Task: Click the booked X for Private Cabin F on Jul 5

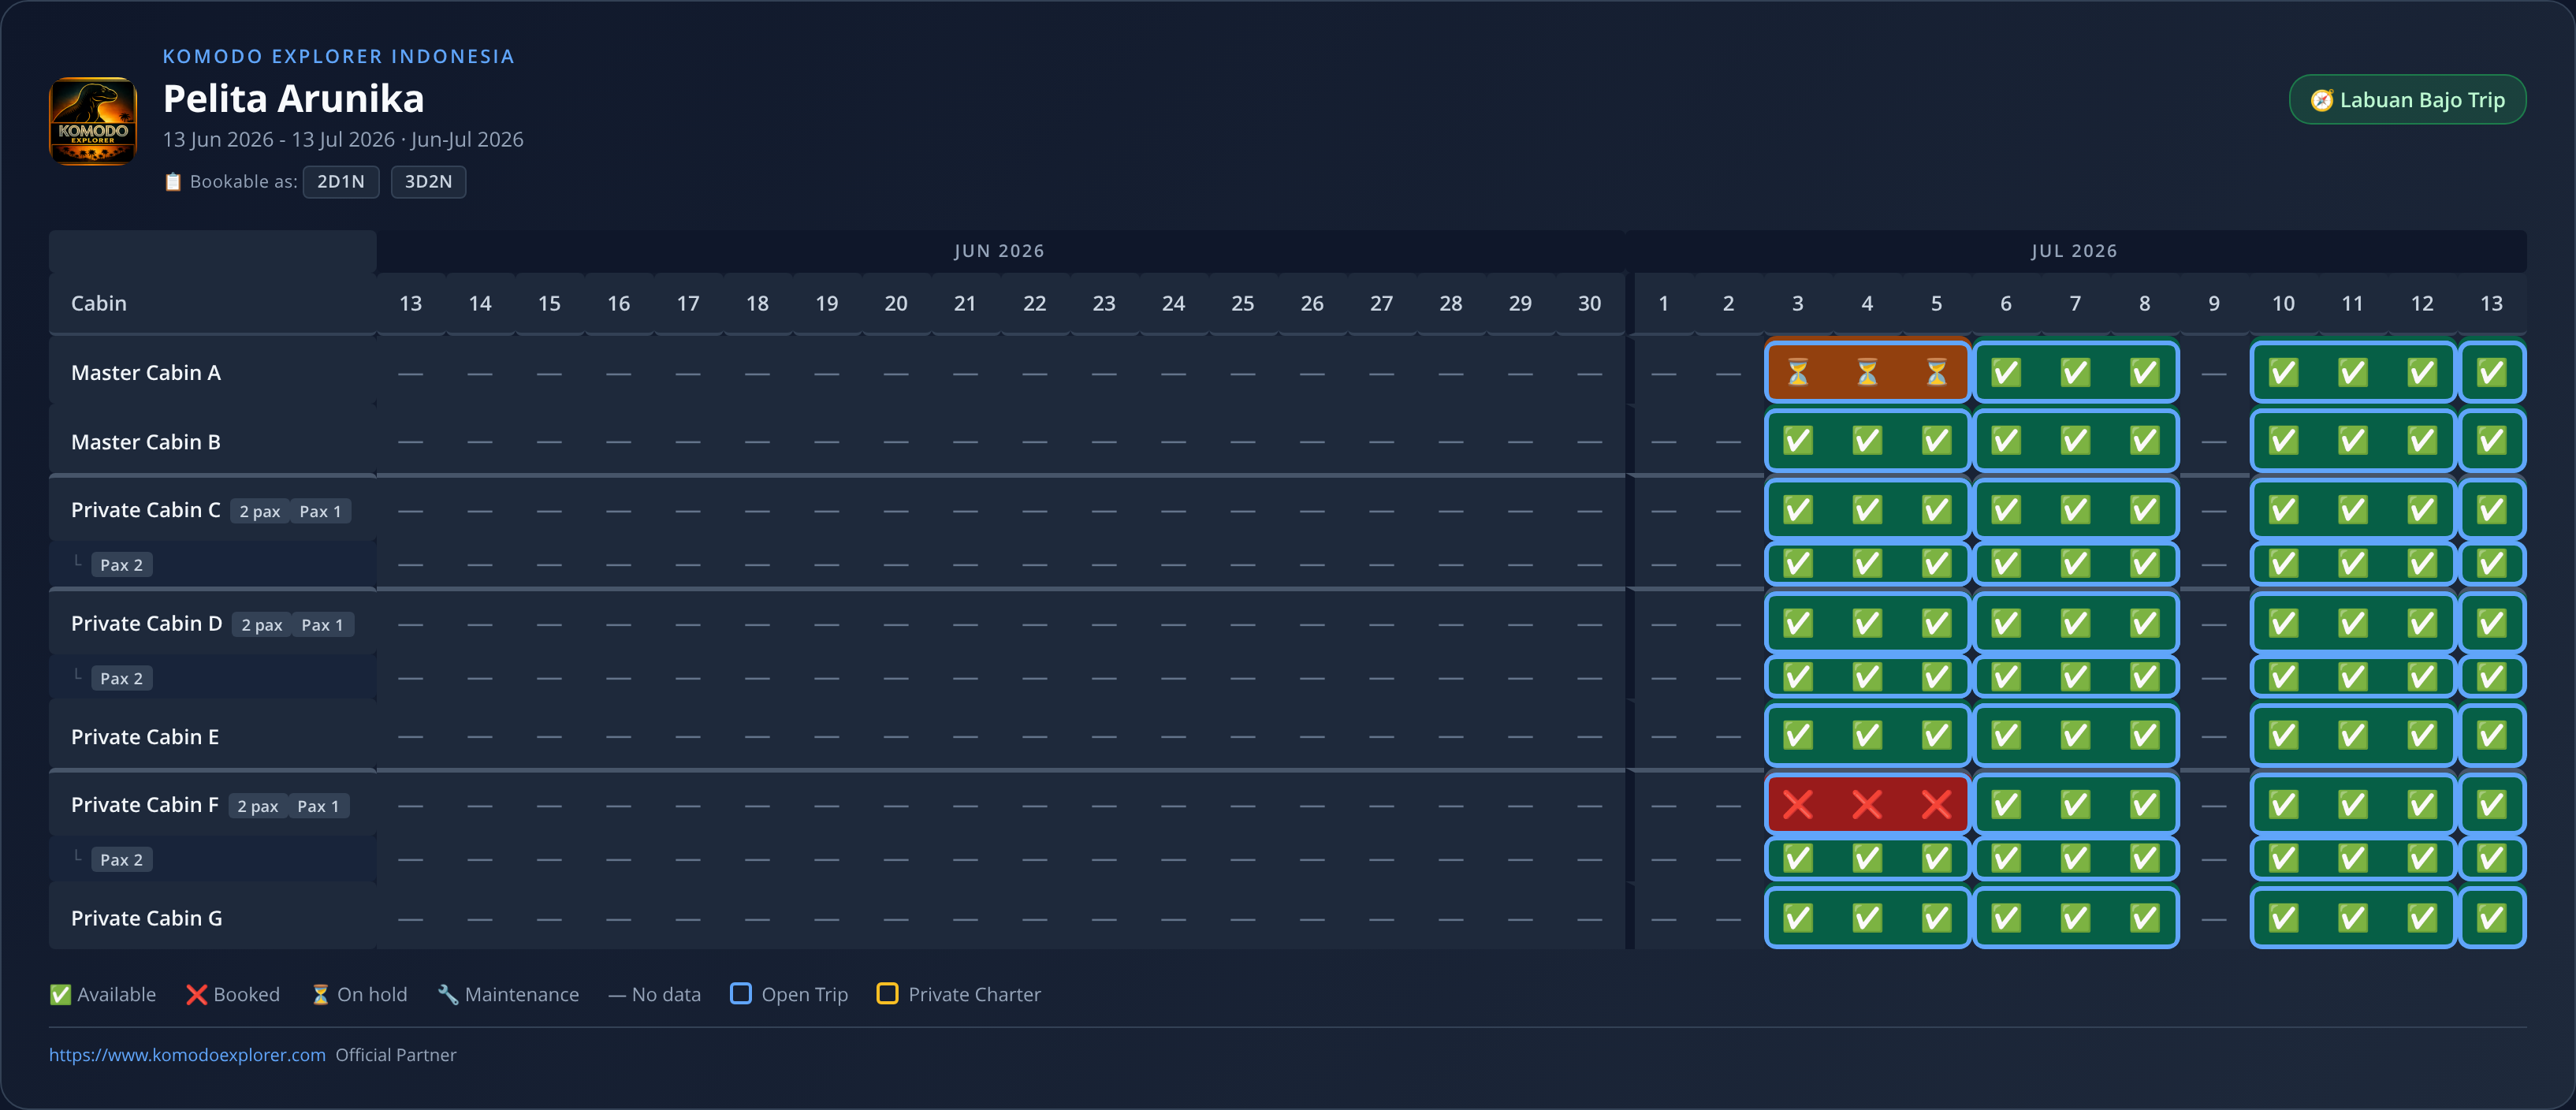Action: [x=1936, y=804]
